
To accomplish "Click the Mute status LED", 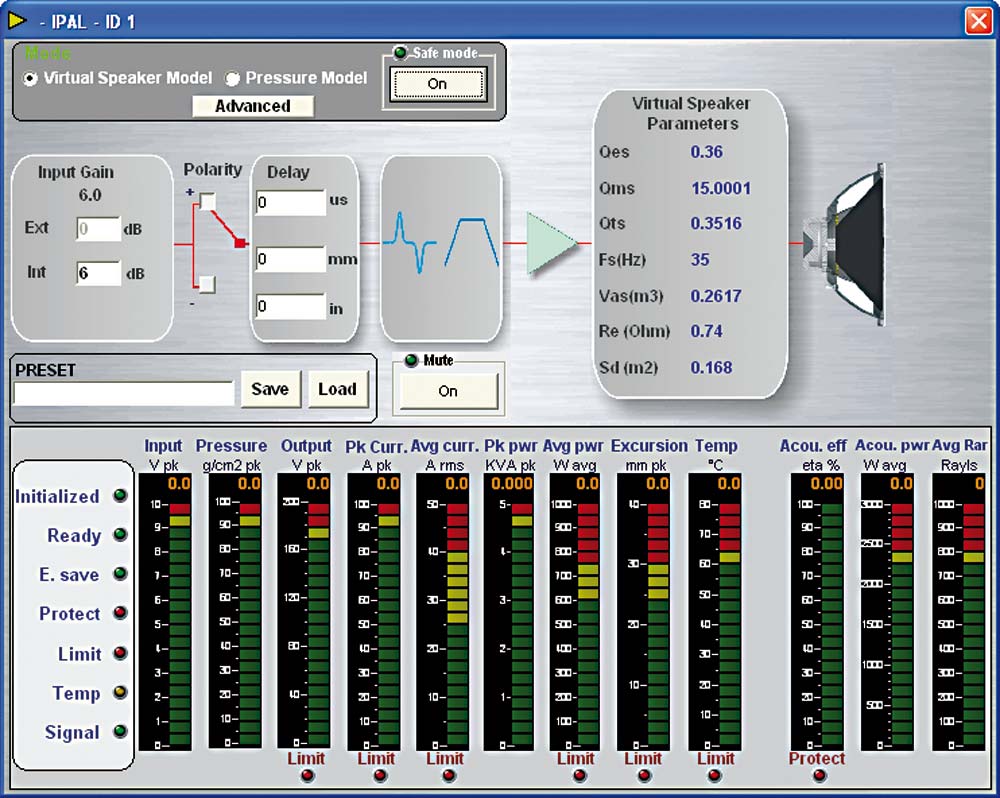I will click(x=411, y=360).
